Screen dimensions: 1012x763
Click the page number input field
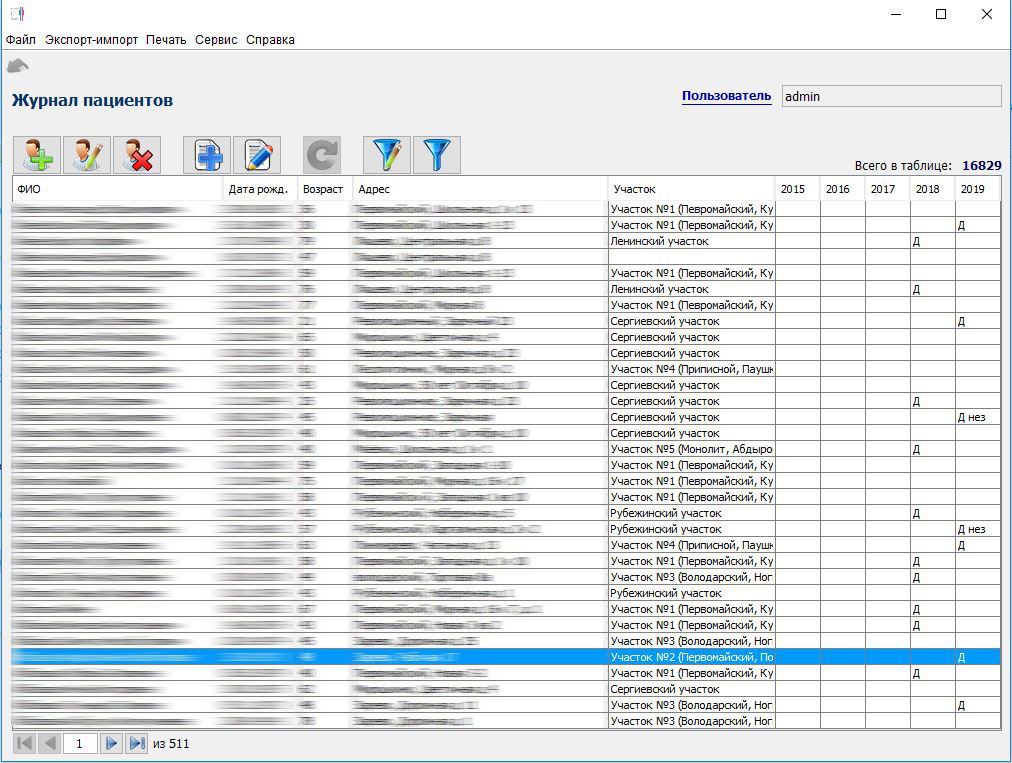tap(79, 743)
